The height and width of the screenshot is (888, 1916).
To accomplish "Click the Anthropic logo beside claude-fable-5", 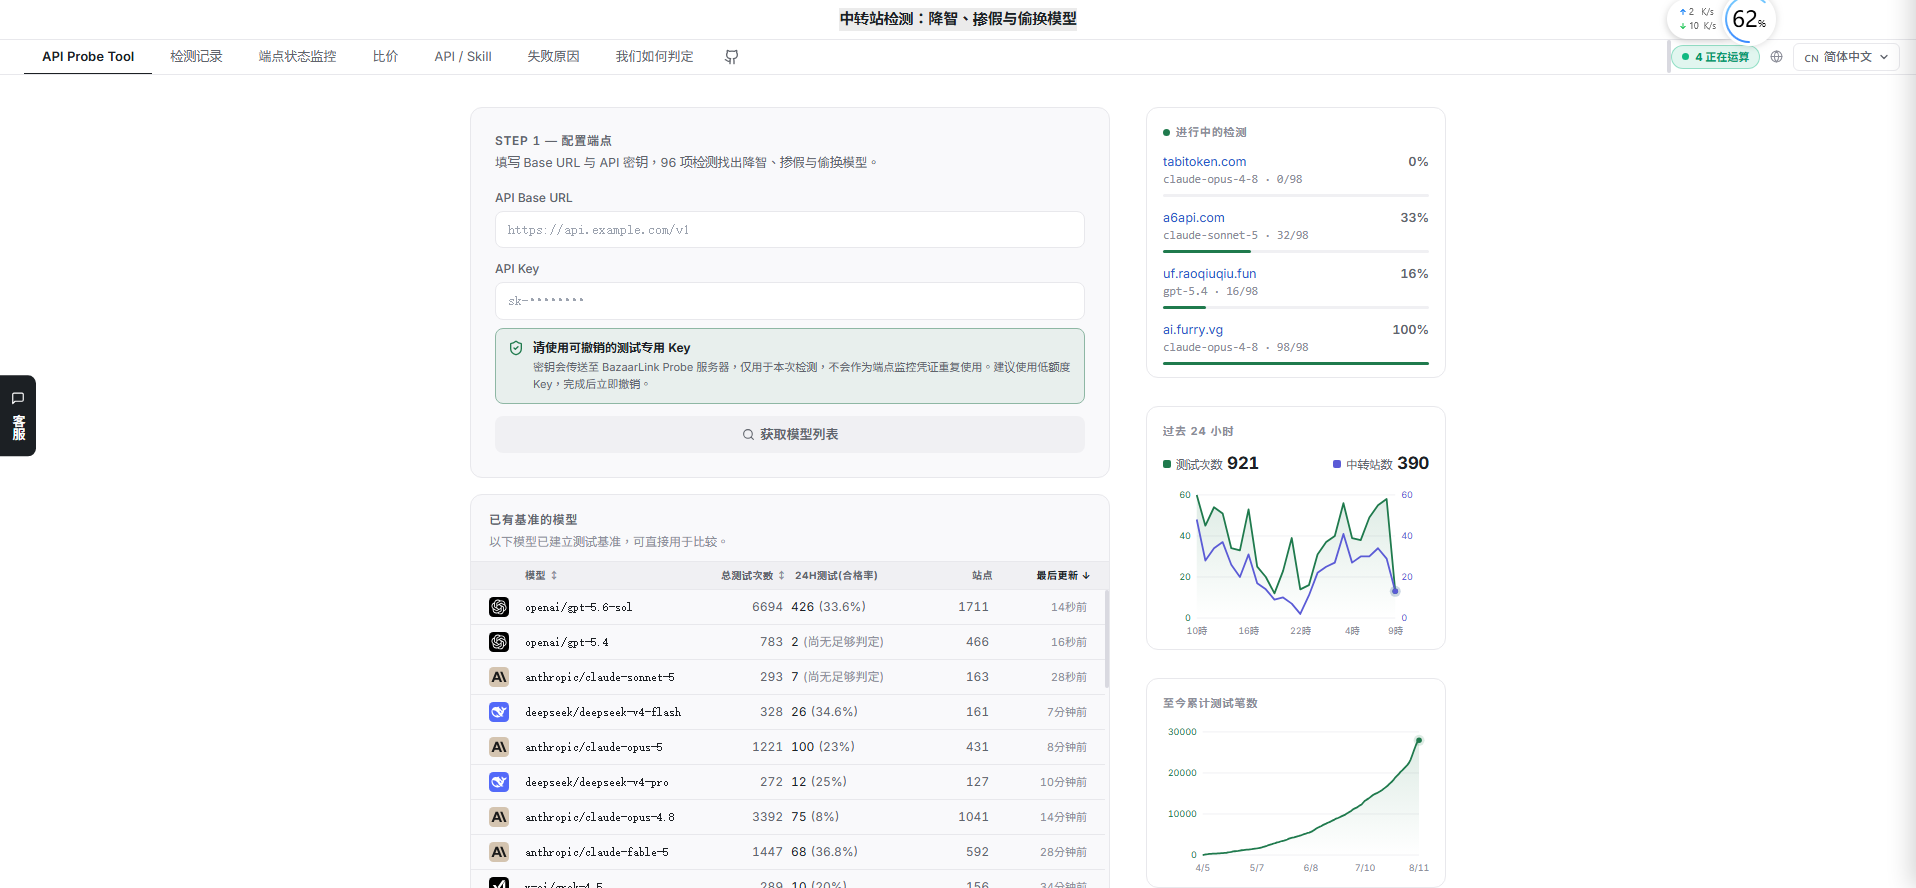I will point(499,852).
